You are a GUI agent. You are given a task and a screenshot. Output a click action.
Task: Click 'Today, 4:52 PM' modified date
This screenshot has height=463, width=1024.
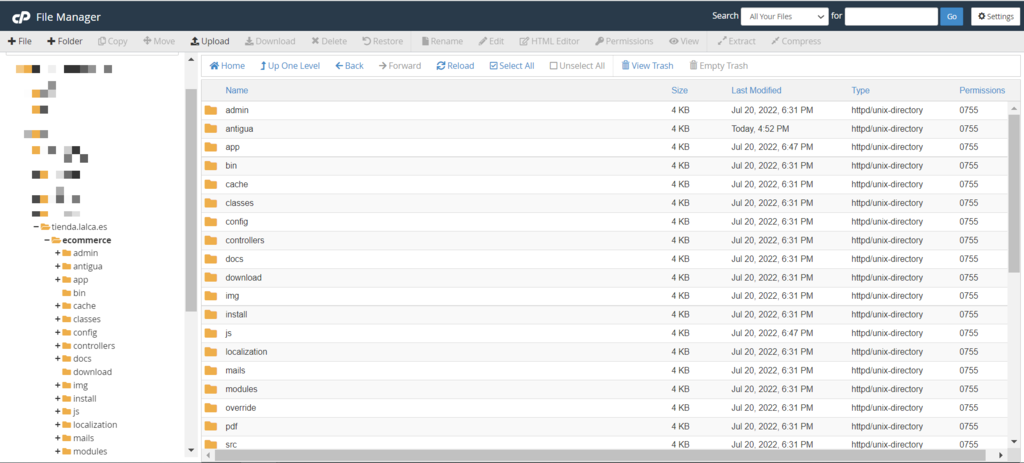760,129
